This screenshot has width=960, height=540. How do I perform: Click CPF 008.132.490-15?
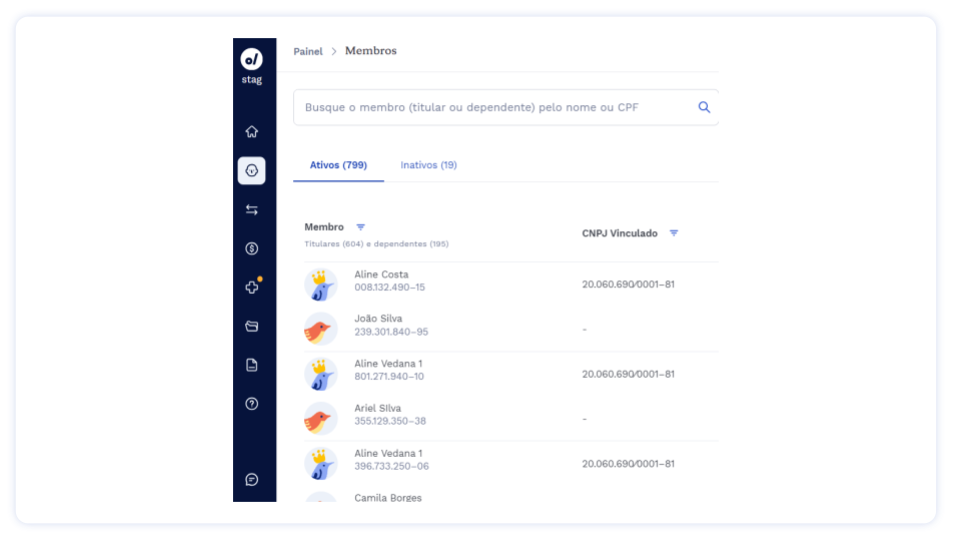click(x=389, y=288)
